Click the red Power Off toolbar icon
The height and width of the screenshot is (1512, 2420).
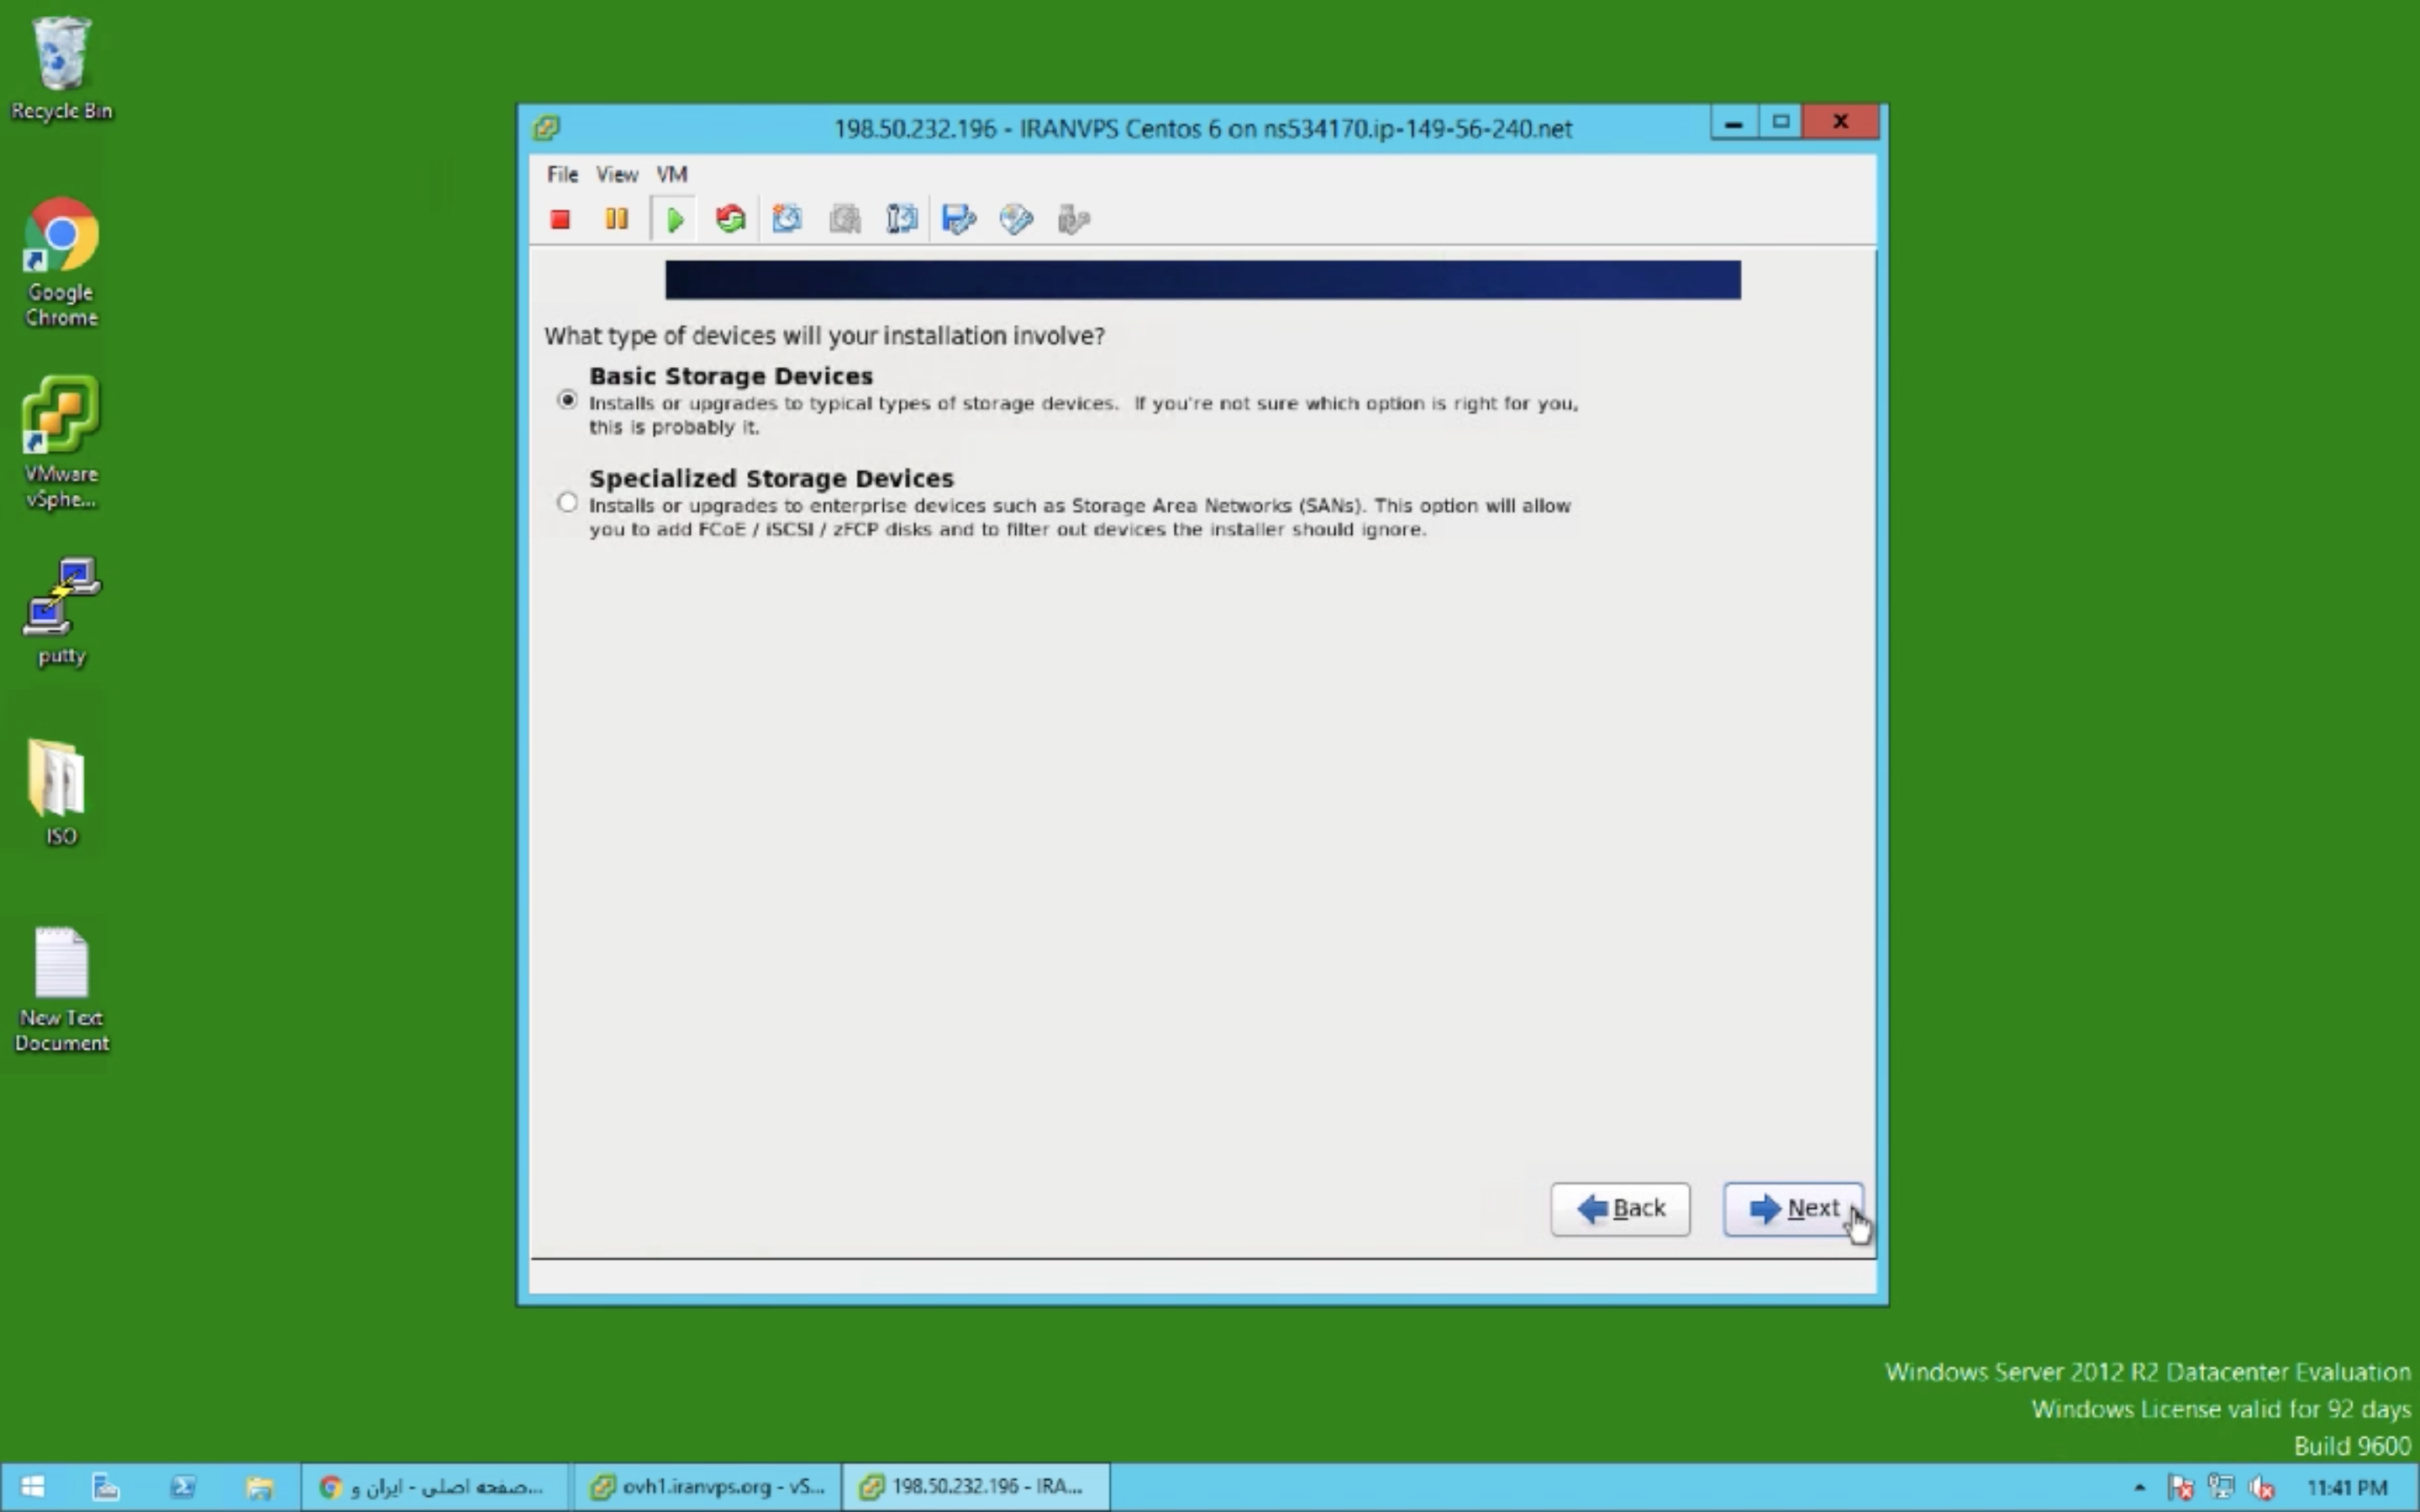click(560, 219)
